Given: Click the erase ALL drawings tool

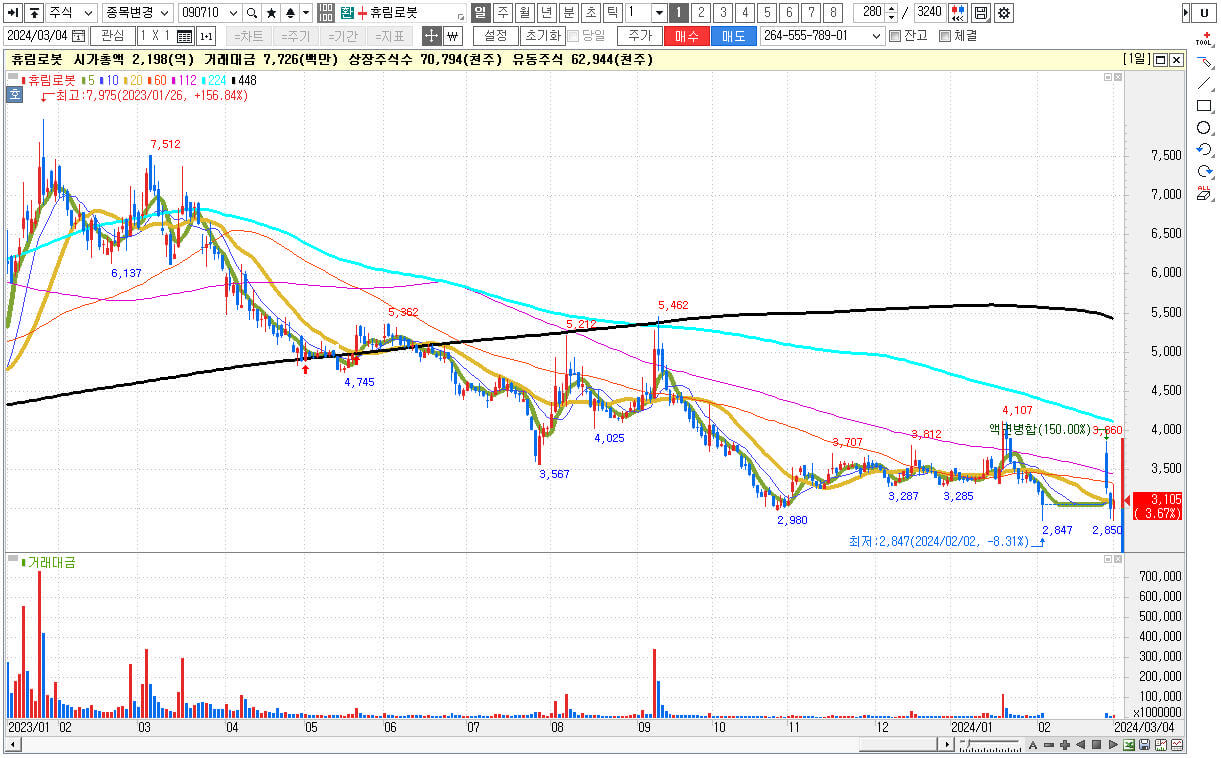Looking at the screenshot, I should click(1205, 193).
